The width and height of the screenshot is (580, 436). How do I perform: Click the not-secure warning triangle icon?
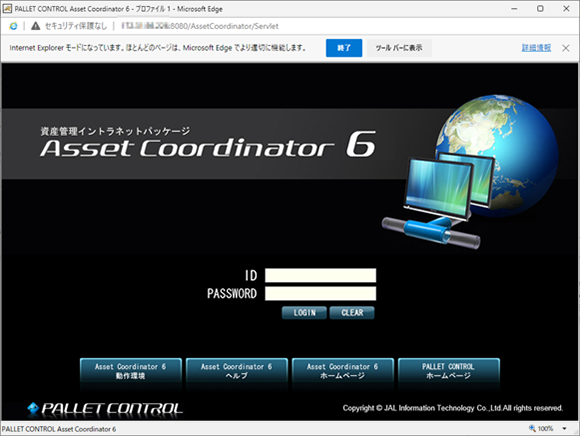click(36, 26)
